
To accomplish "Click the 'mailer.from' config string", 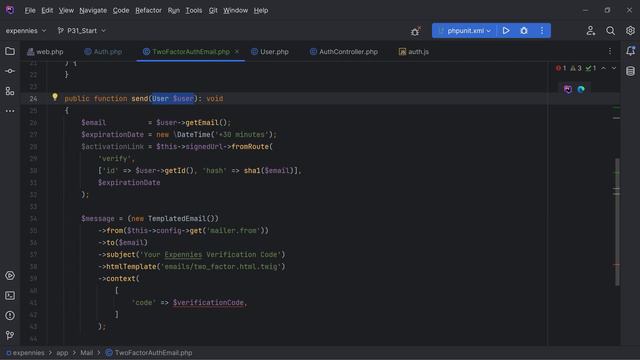I will point(232,231).
